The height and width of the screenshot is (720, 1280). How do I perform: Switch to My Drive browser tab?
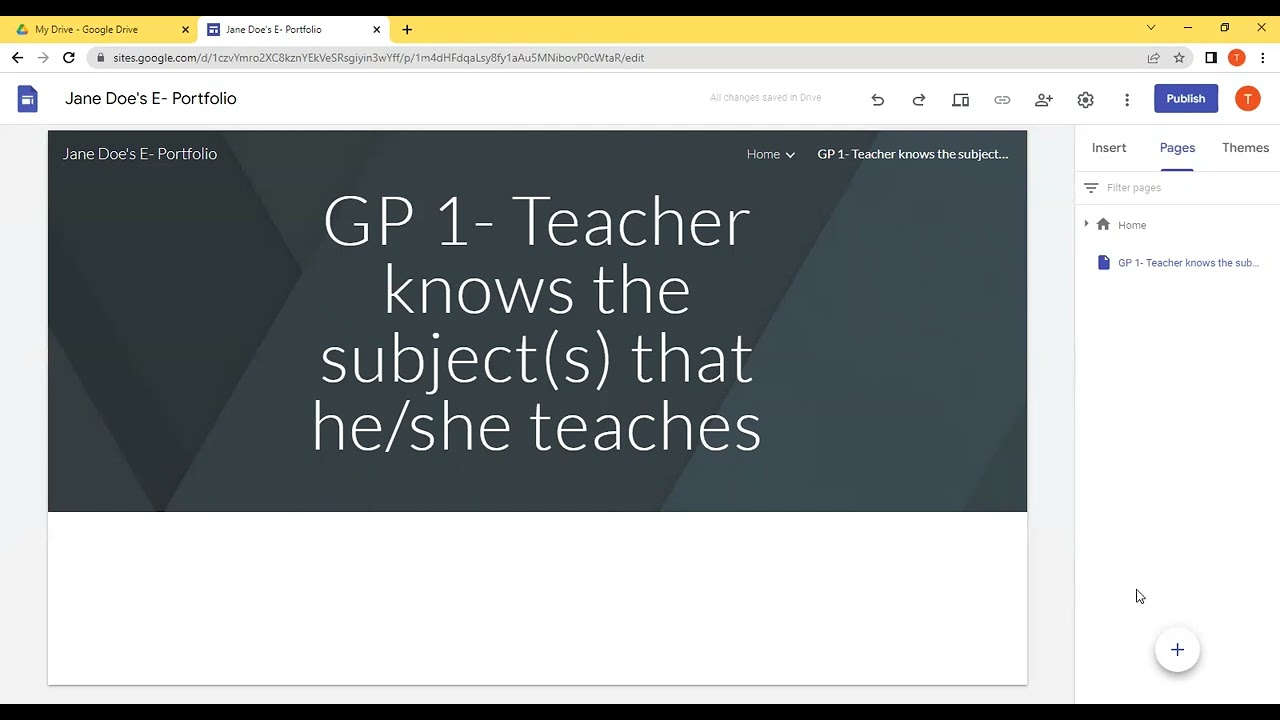click(x=100, y=30)
